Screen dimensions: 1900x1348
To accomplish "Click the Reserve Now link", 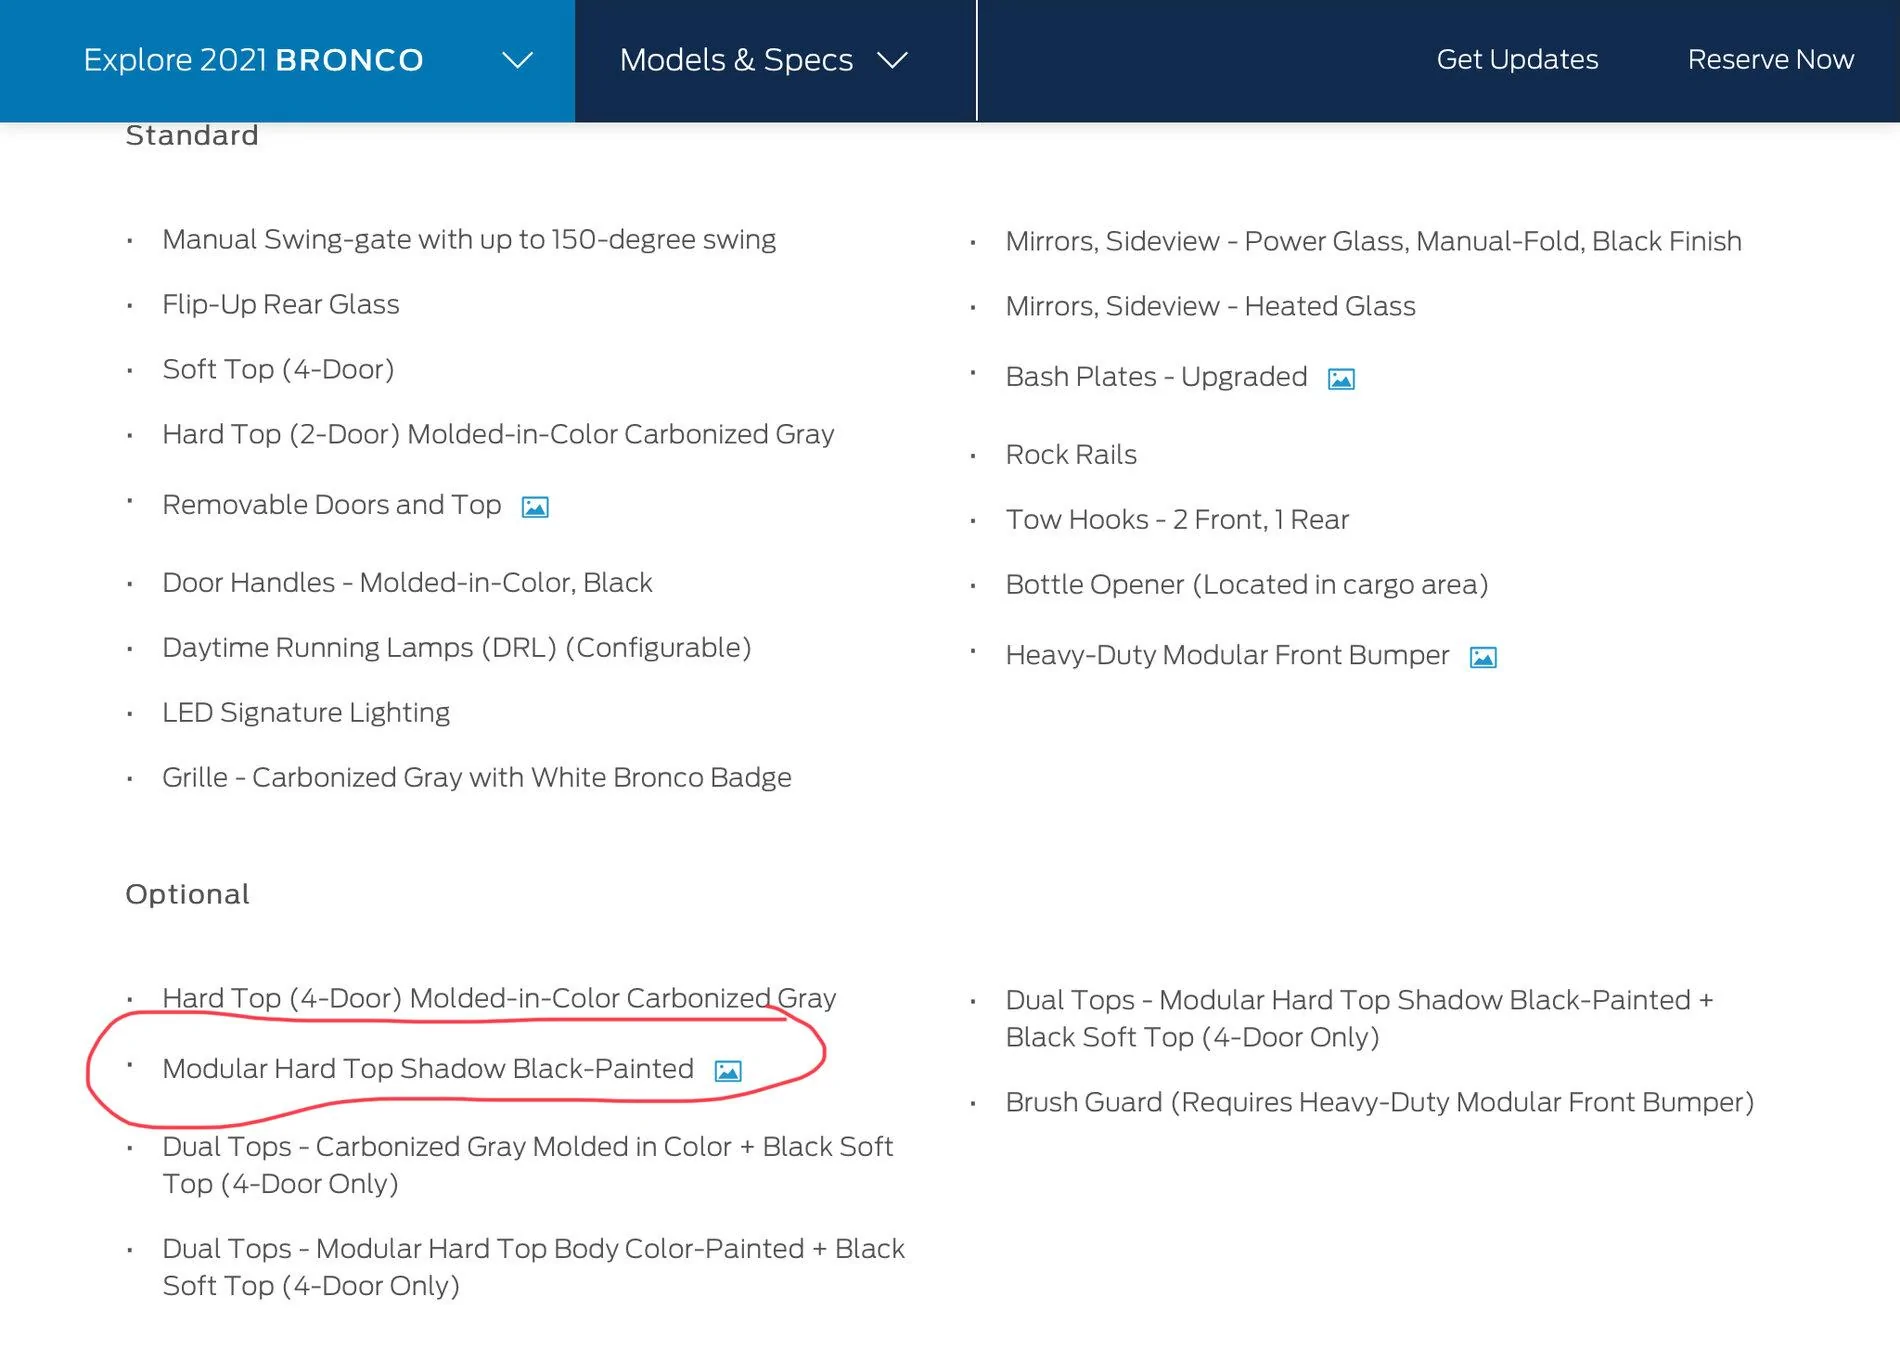I will click(x=1771, y=60).
